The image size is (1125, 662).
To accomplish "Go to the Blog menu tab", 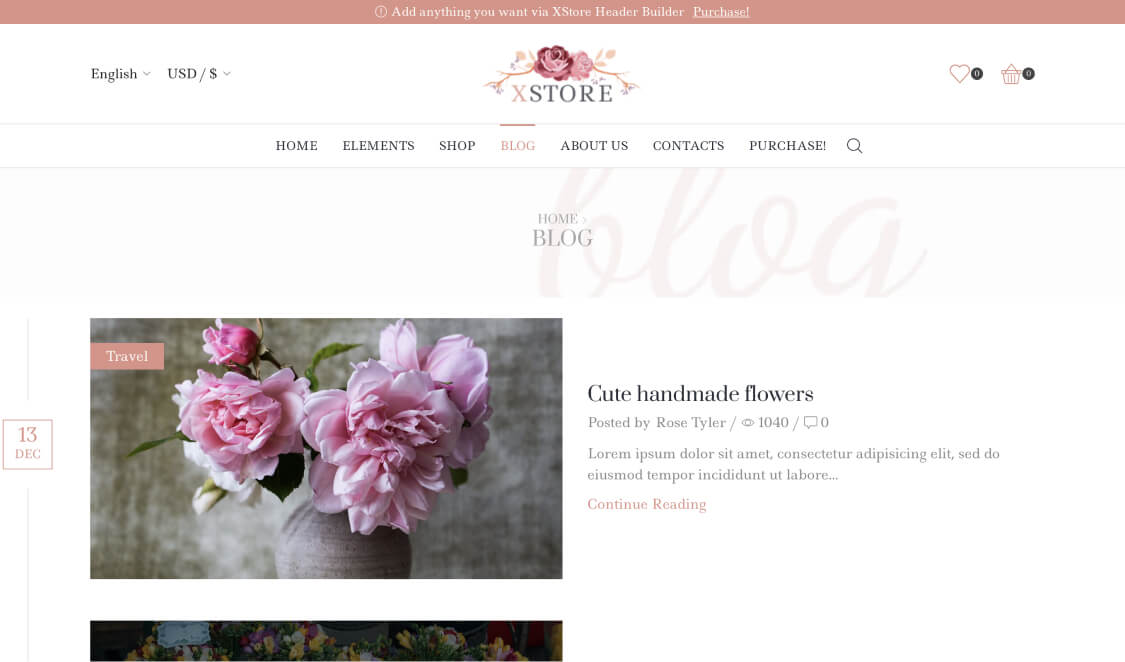I will pyautogui.click(x=517, y=146).
